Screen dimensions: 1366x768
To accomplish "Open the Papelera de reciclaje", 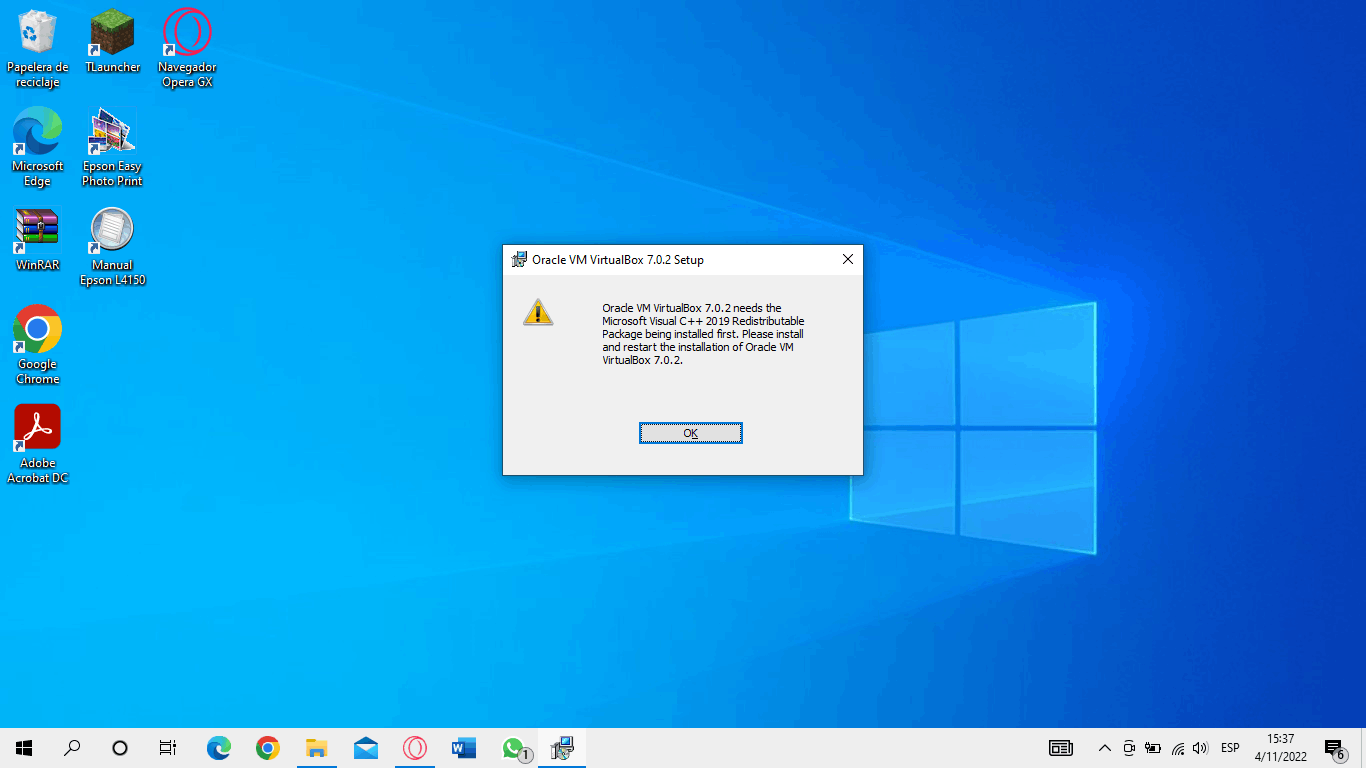I will [x=37, y=30].
